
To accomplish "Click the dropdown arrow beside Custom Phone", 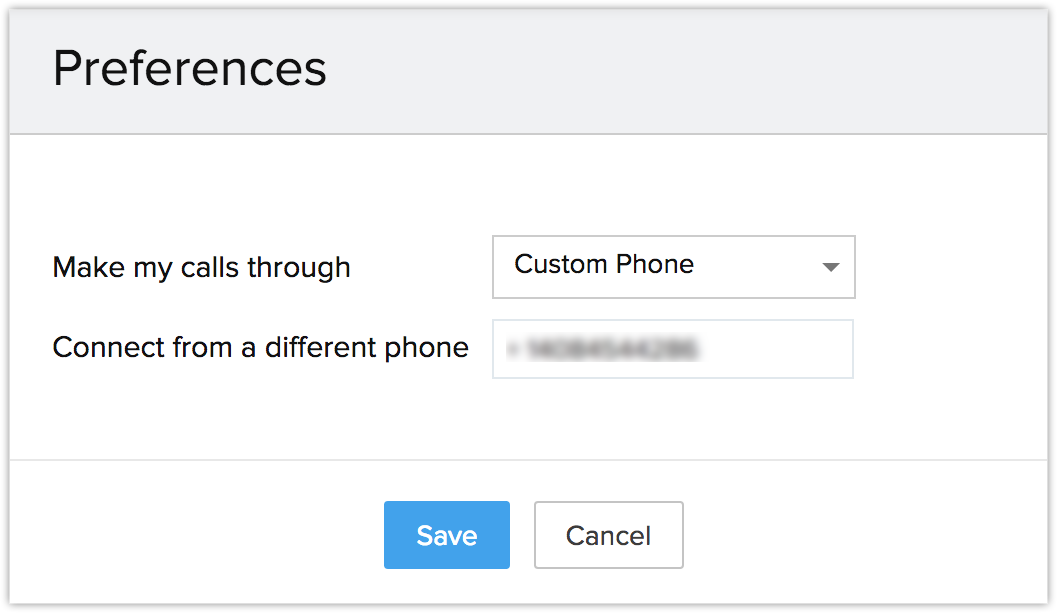I will click(x=829, y=267).
